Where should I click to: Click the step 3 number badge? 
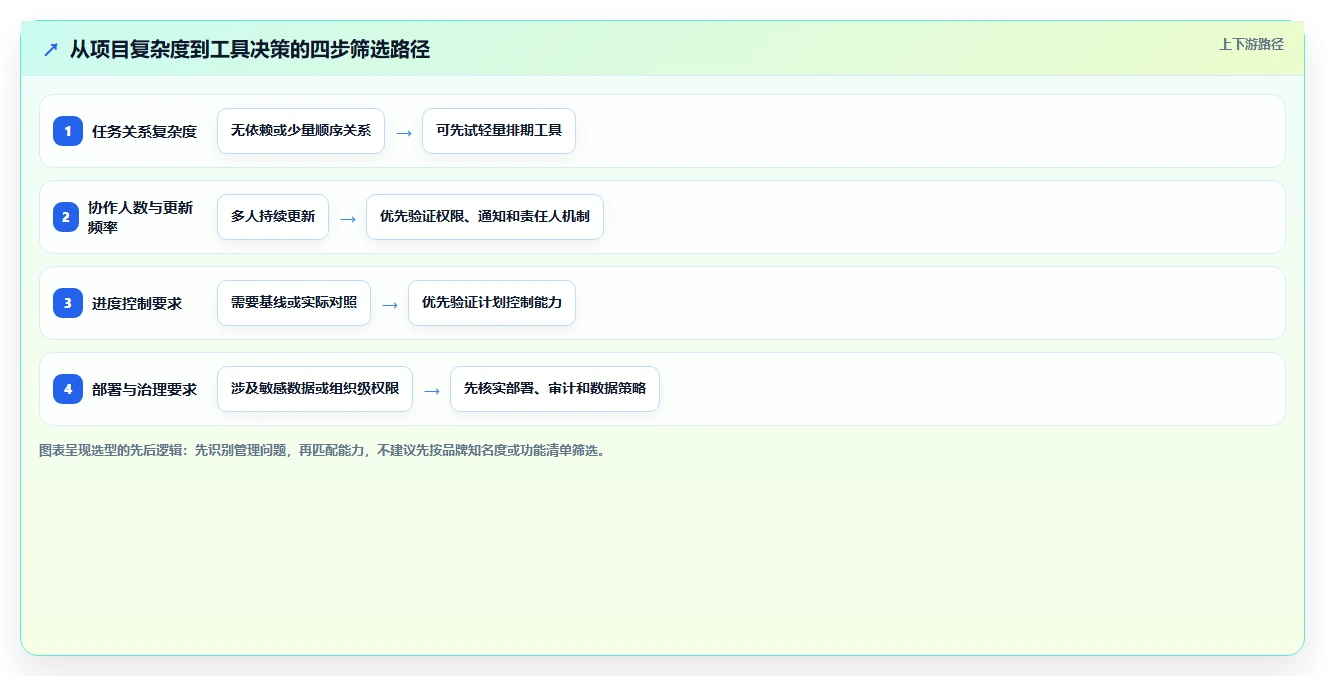pyautogui.click(x=68, y=303)
